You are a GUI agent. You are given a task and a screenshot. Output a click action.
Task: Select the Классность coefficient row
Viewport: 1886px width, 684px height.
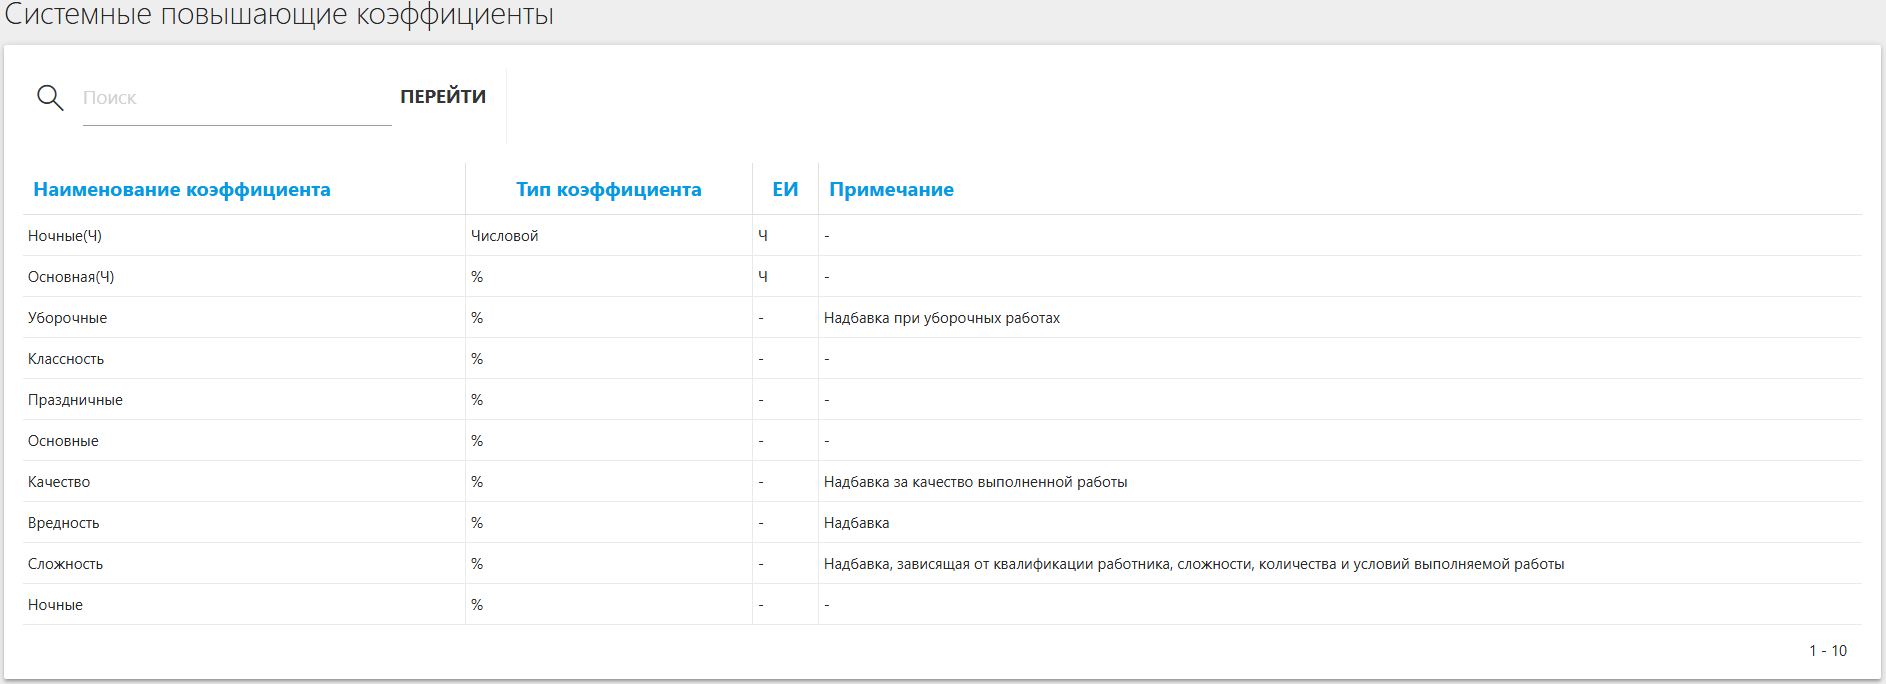coord(66,359)
